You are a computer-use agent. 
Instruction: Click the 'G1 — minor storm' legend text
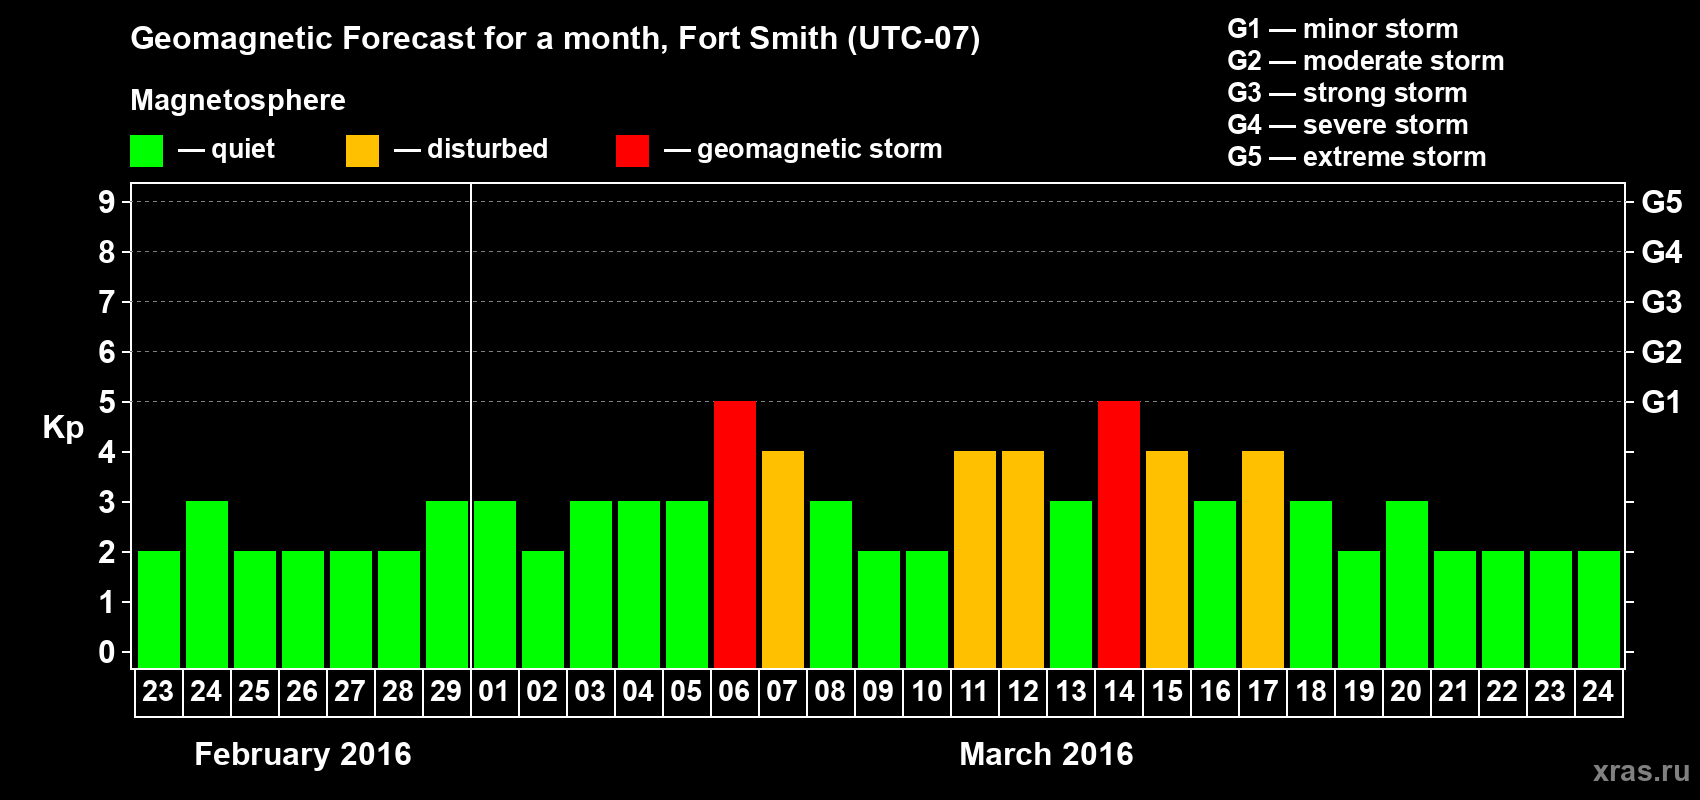1343,29
